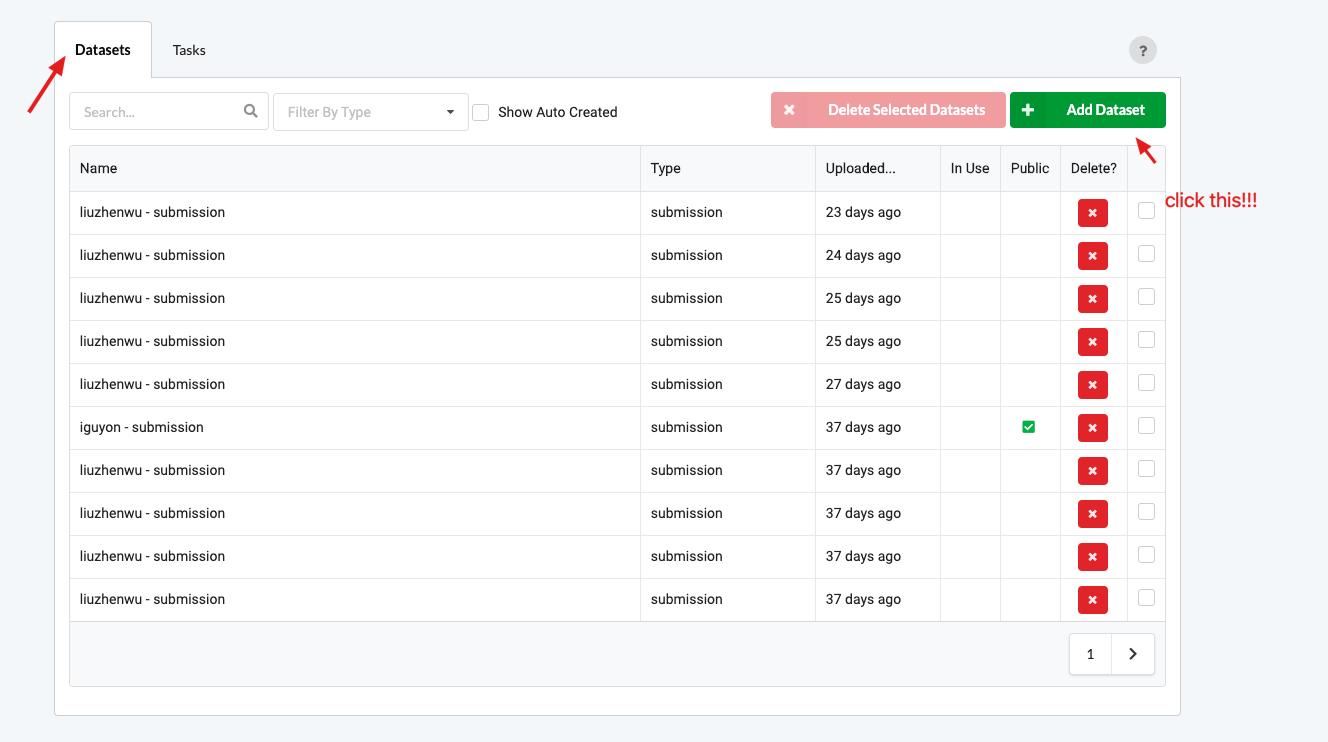
Task: Click the red delete icon in last row
Action: (x=1092, y=600)
